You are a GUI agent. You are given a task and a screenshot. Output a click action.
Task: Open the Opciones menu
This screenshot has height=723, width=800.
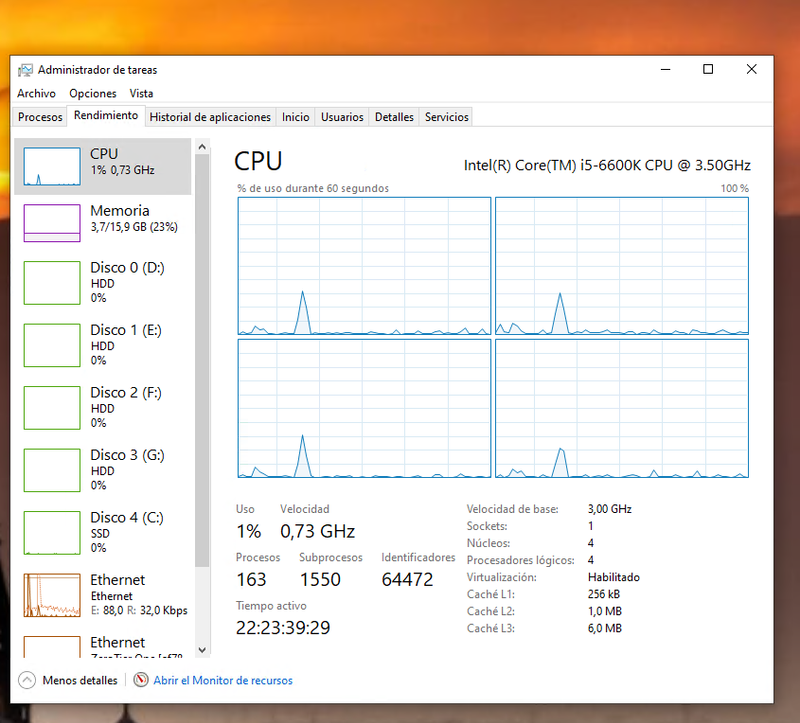[93, 93]
